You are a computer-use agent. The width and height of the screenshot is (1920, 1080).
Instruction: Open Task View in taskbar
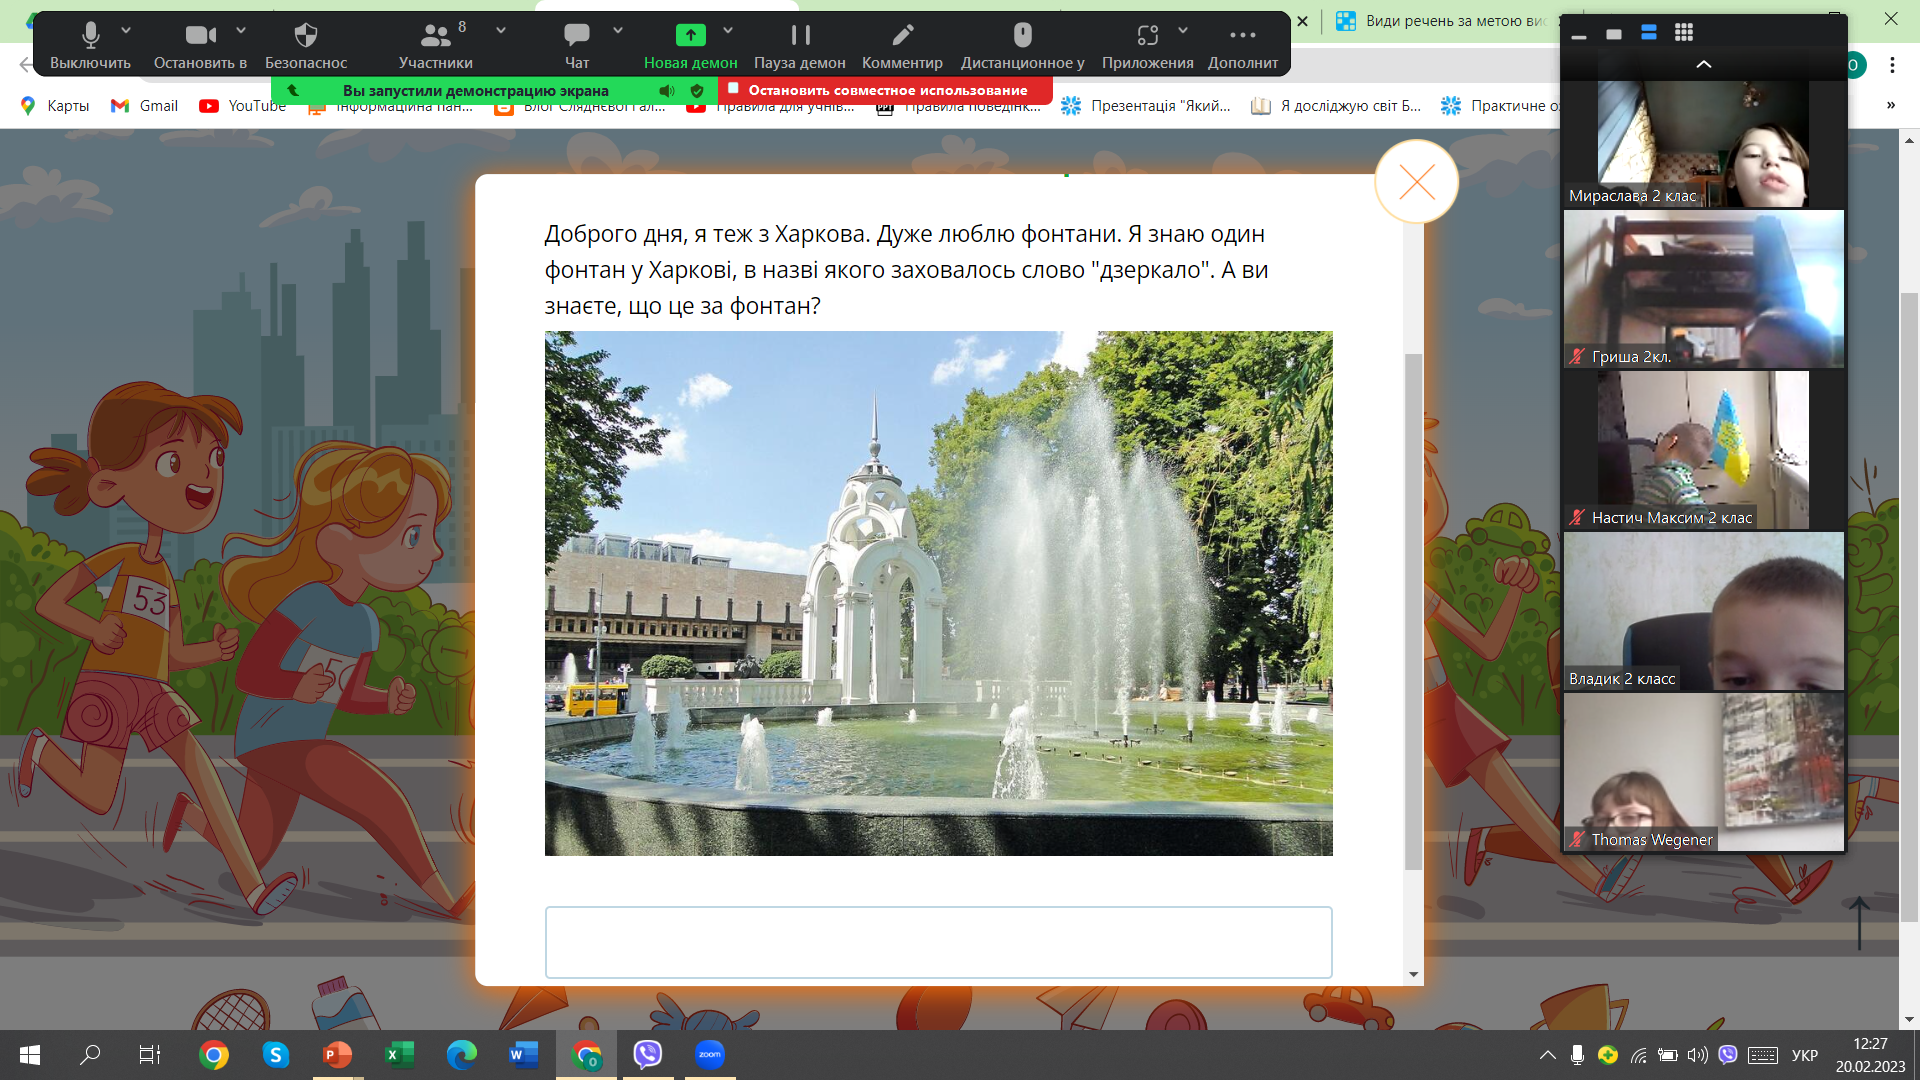click(x=150, y=1055)
